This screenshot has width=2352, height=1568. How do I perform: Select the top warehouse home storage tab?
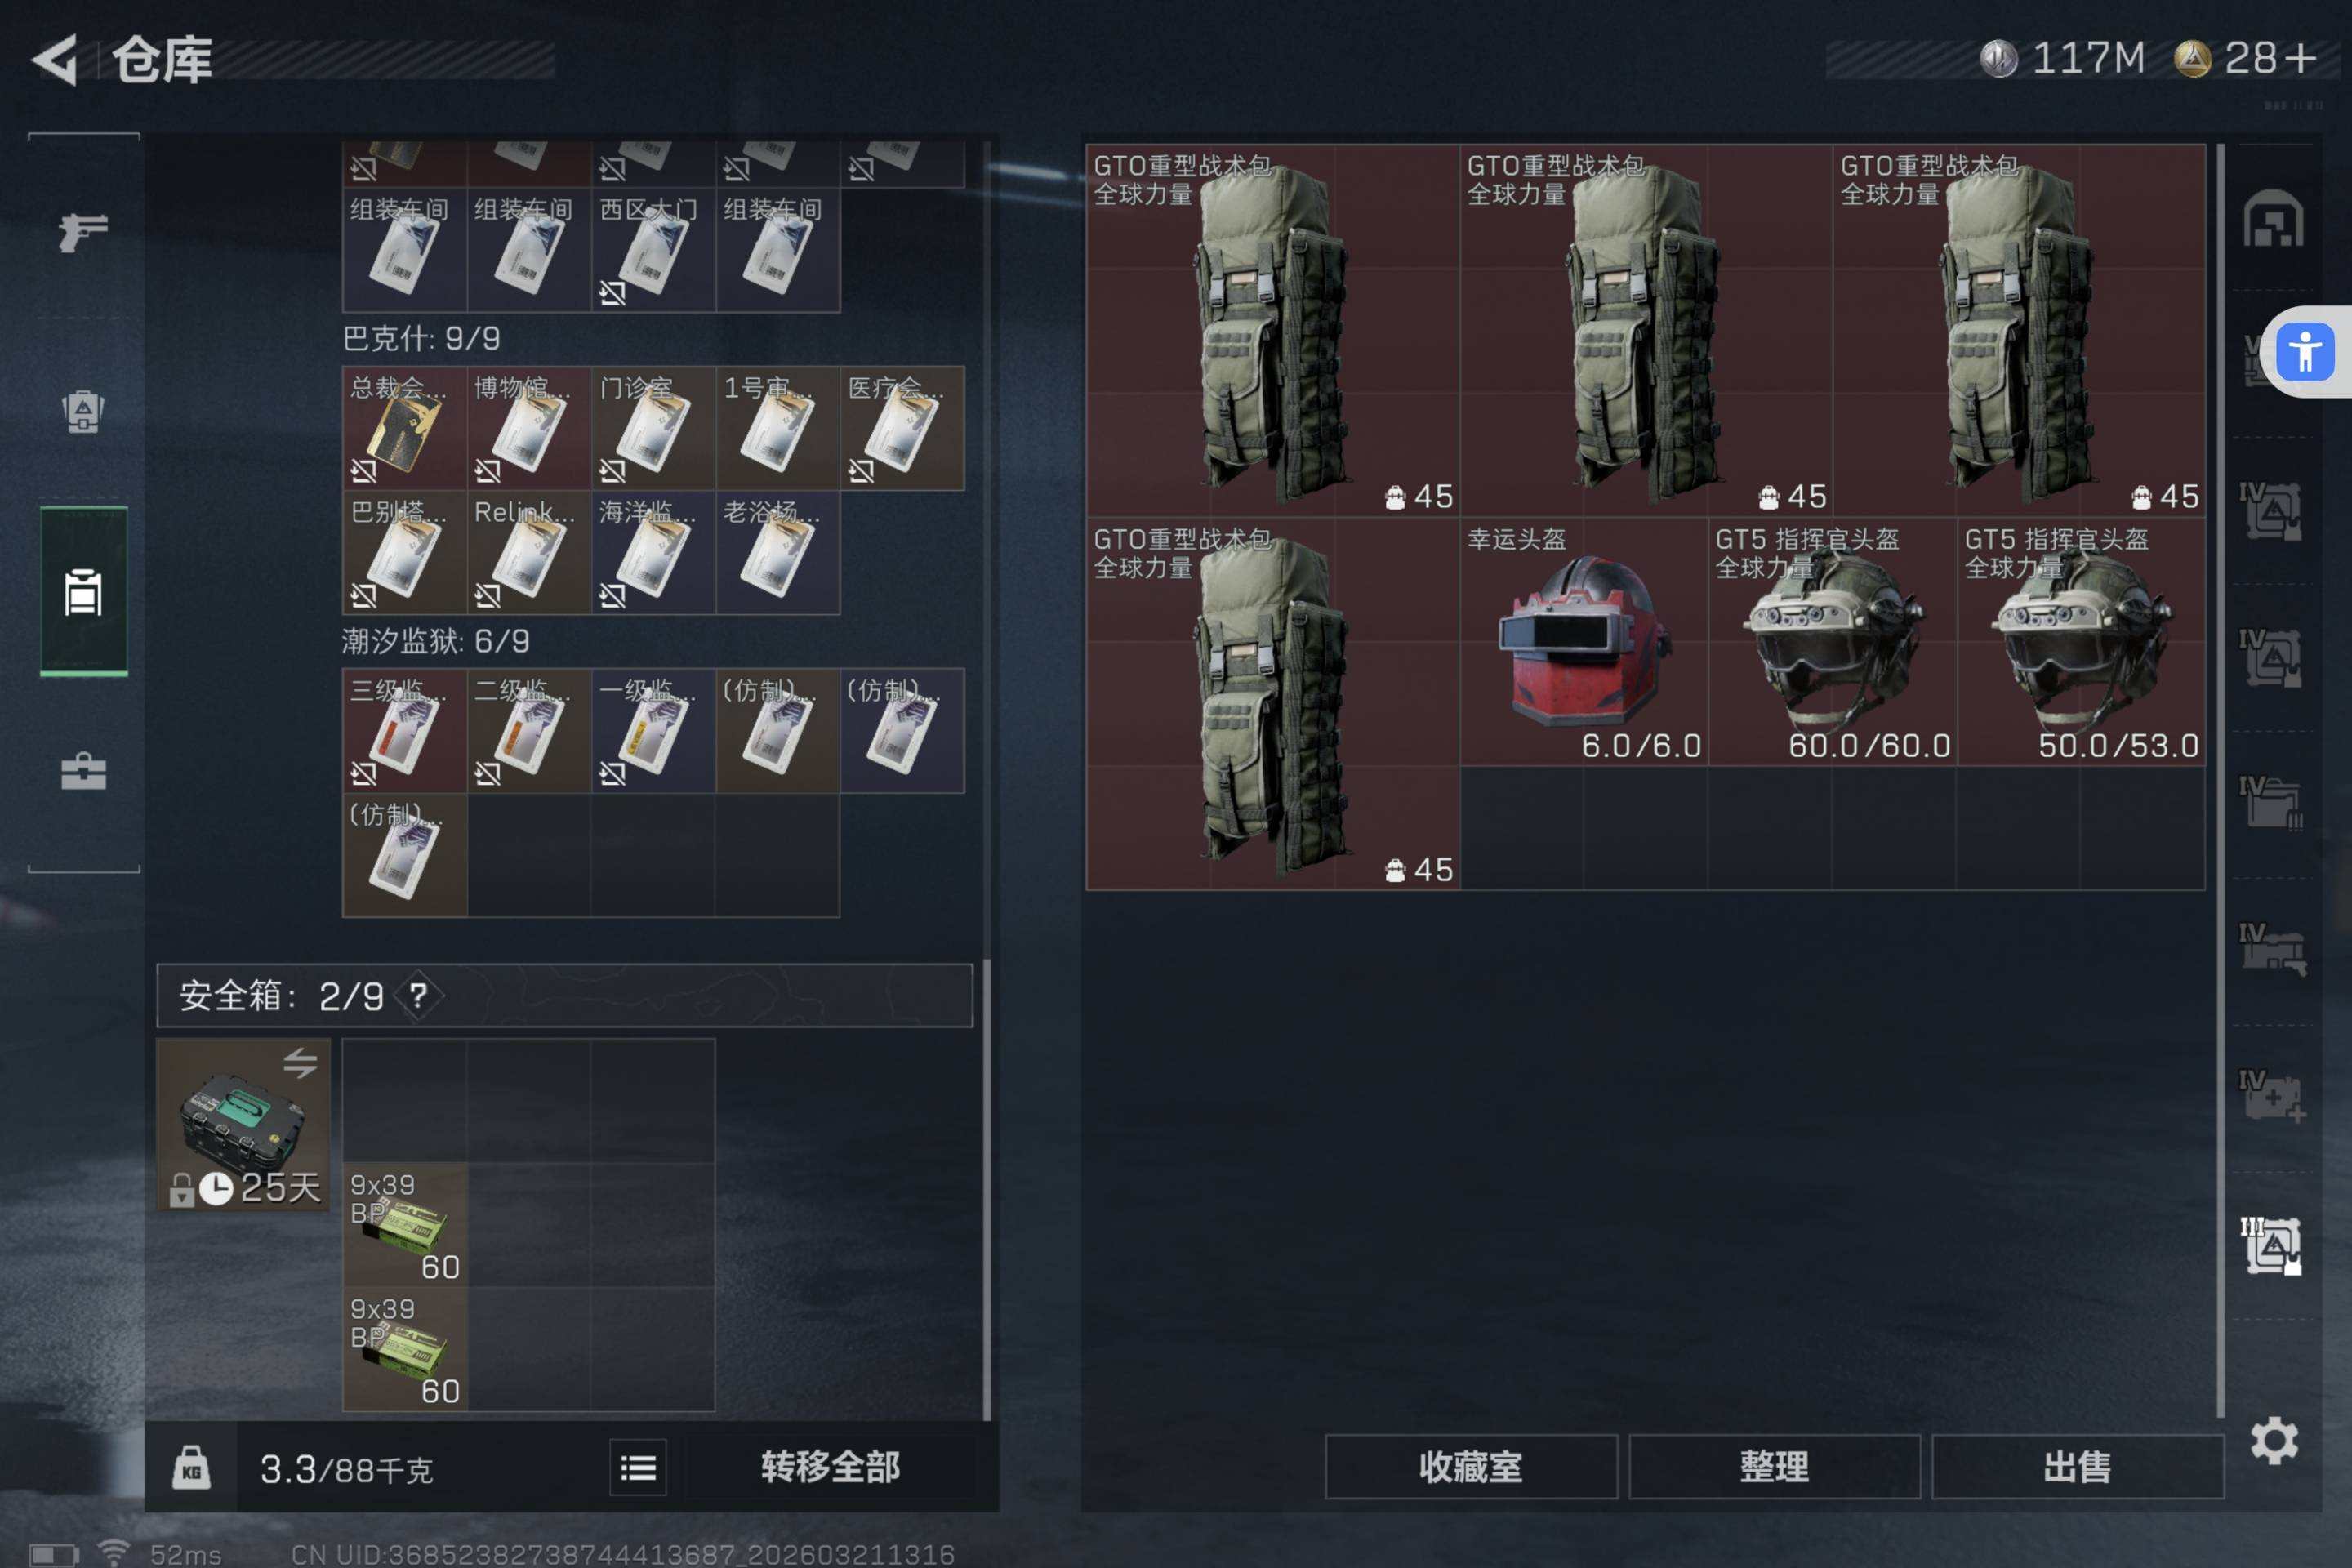coord(2273,218)
